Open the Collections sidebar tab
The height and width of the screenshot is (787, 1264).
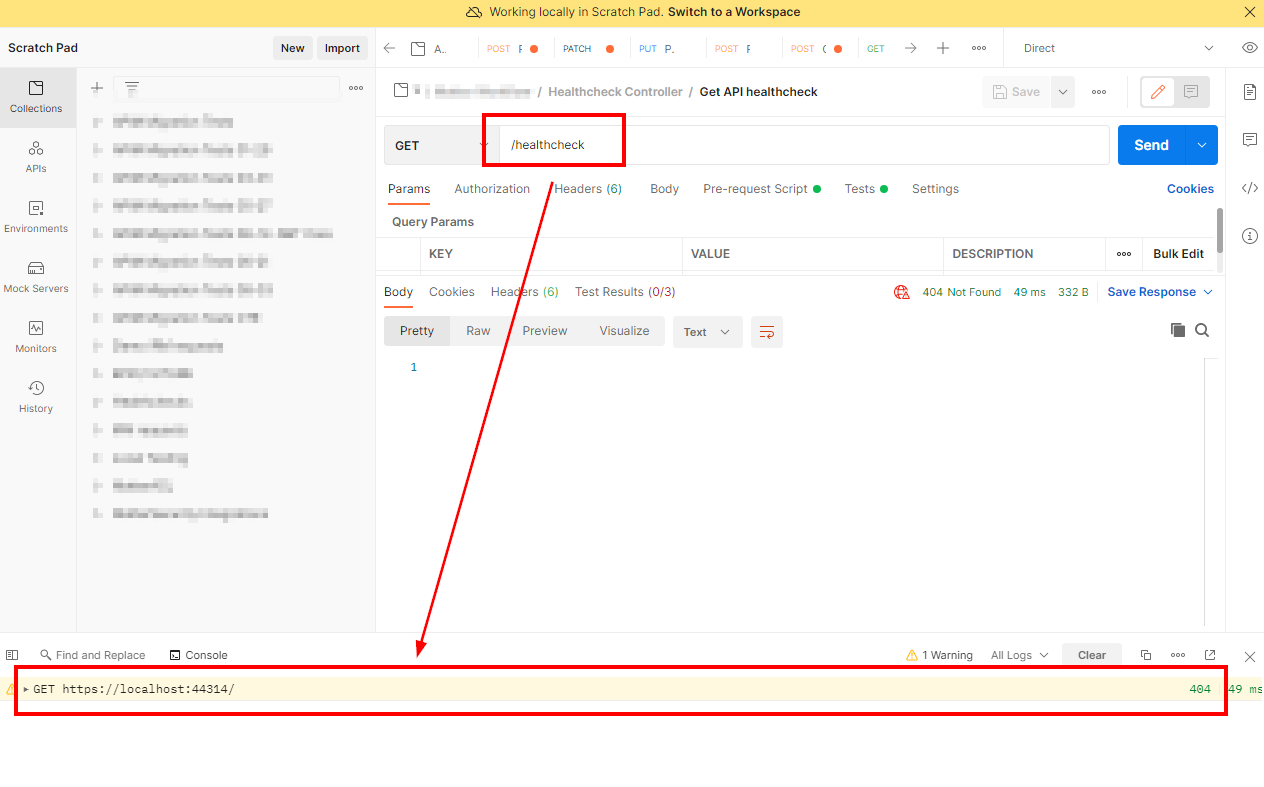[37, 97]
